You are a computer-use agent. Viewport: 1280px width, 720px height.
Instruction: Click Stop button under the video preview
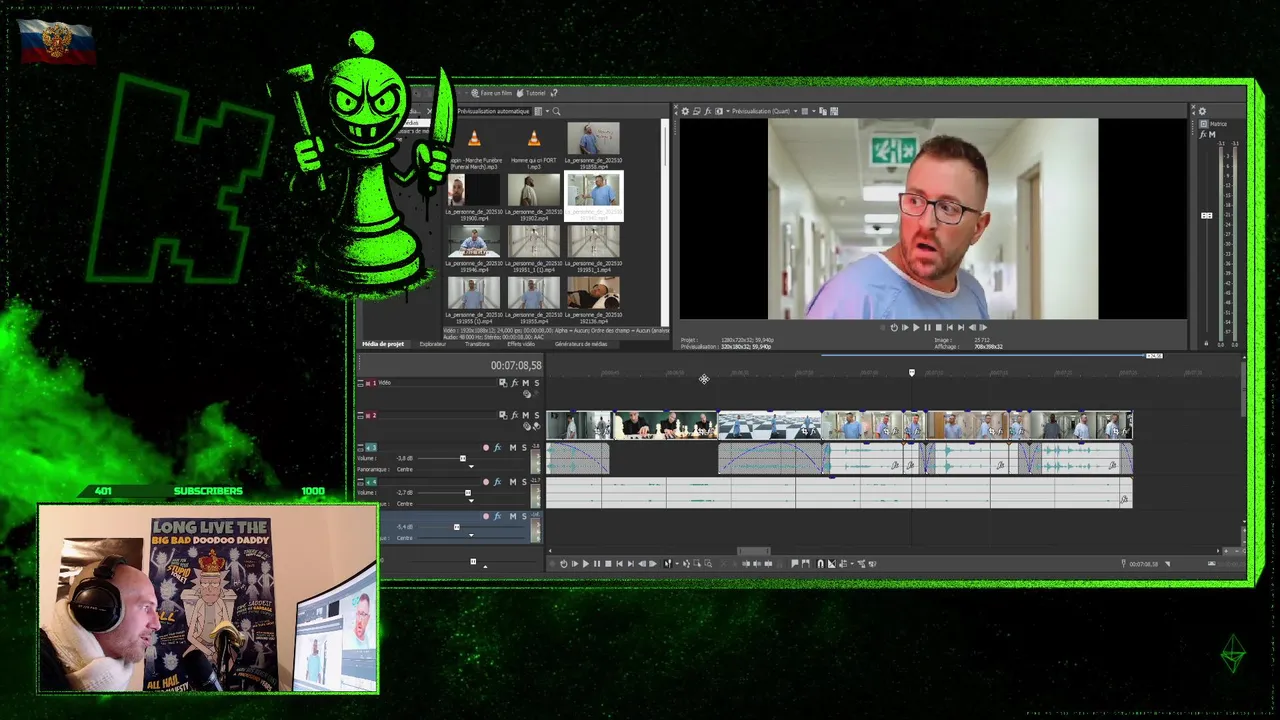pos(938,327)
